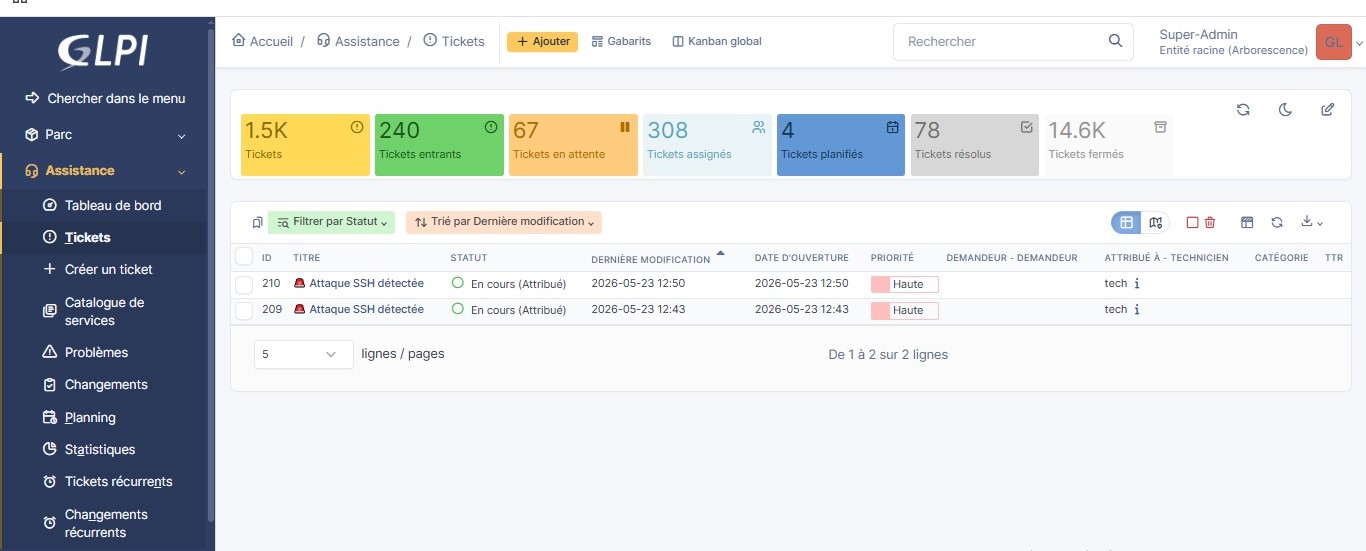The width and height of the screenshot is (1366, 551).
Task: Show tech info icon on ticket 210
Action: pos(1137,284)
